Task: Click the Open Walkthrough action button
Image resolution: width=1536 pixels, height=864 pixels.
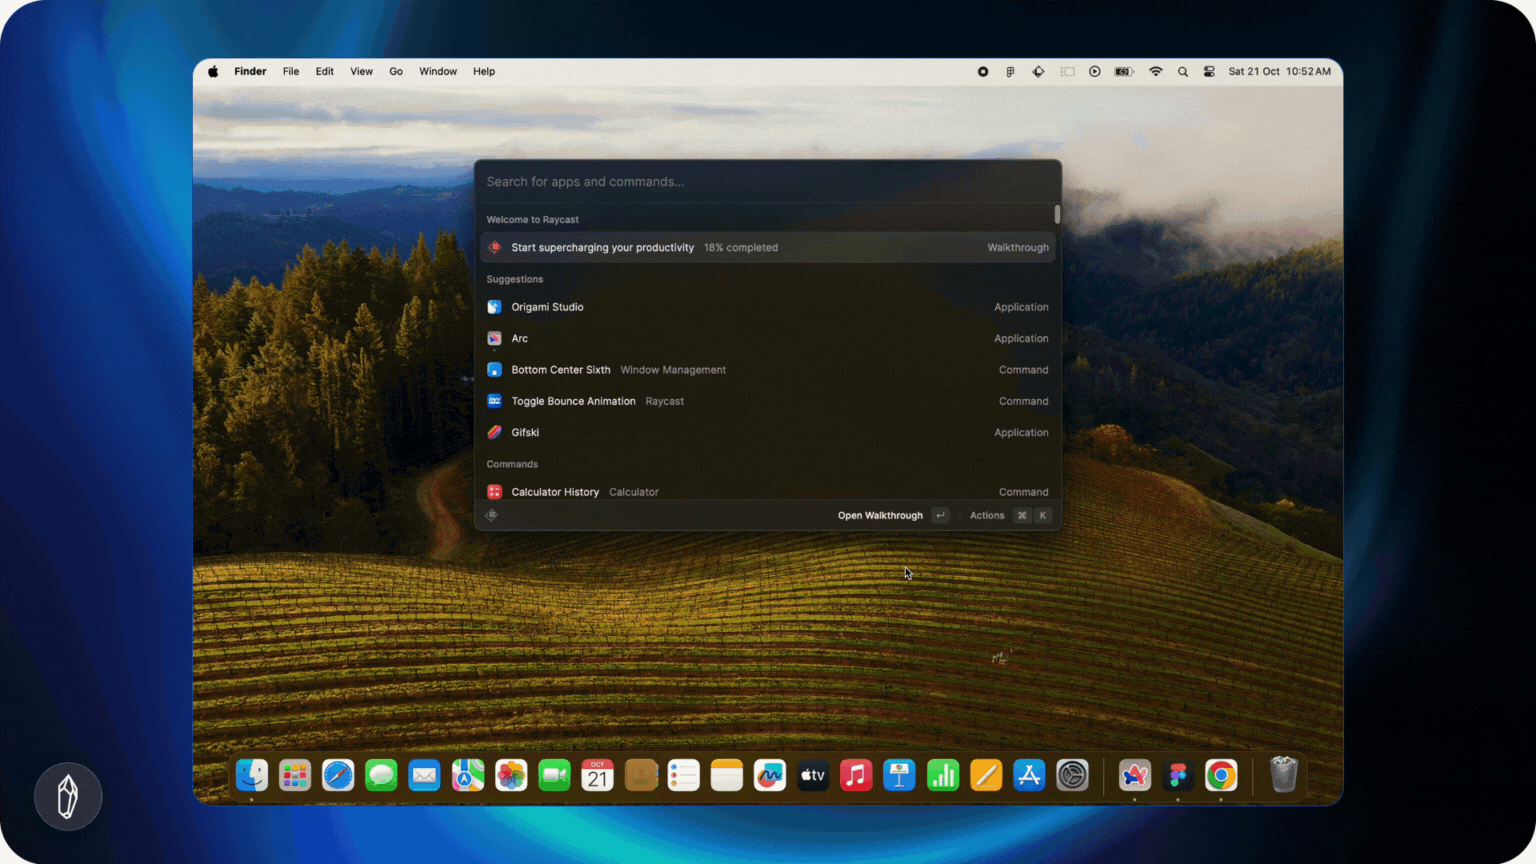Action: [893, 515]
